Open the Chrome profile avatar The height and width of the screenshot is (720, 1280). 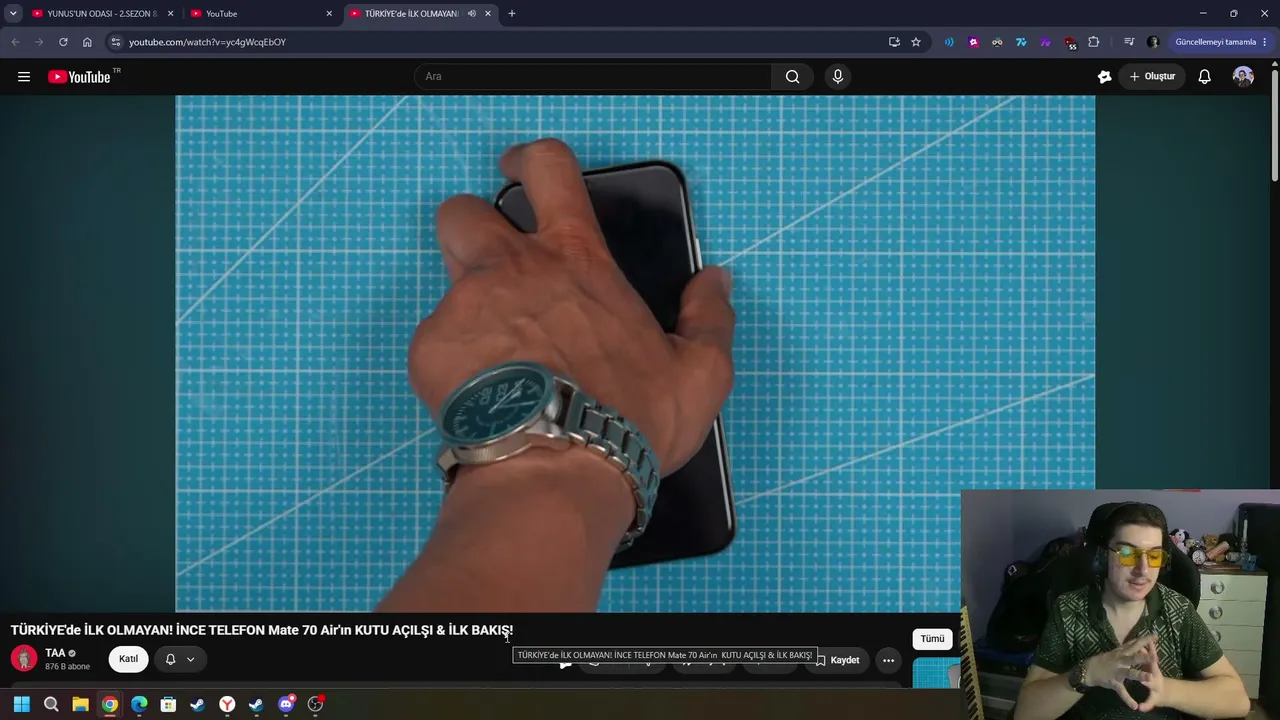[1153, 42]
